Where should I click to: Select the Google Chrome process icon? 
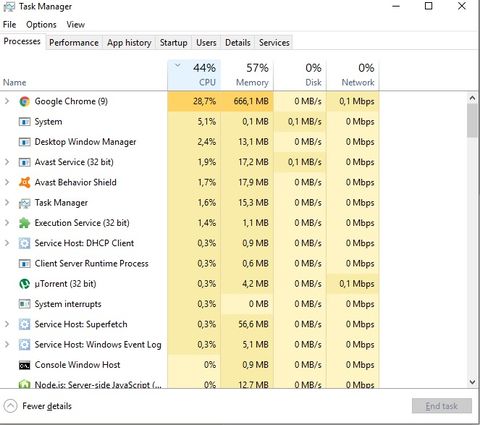coord(24,101)
